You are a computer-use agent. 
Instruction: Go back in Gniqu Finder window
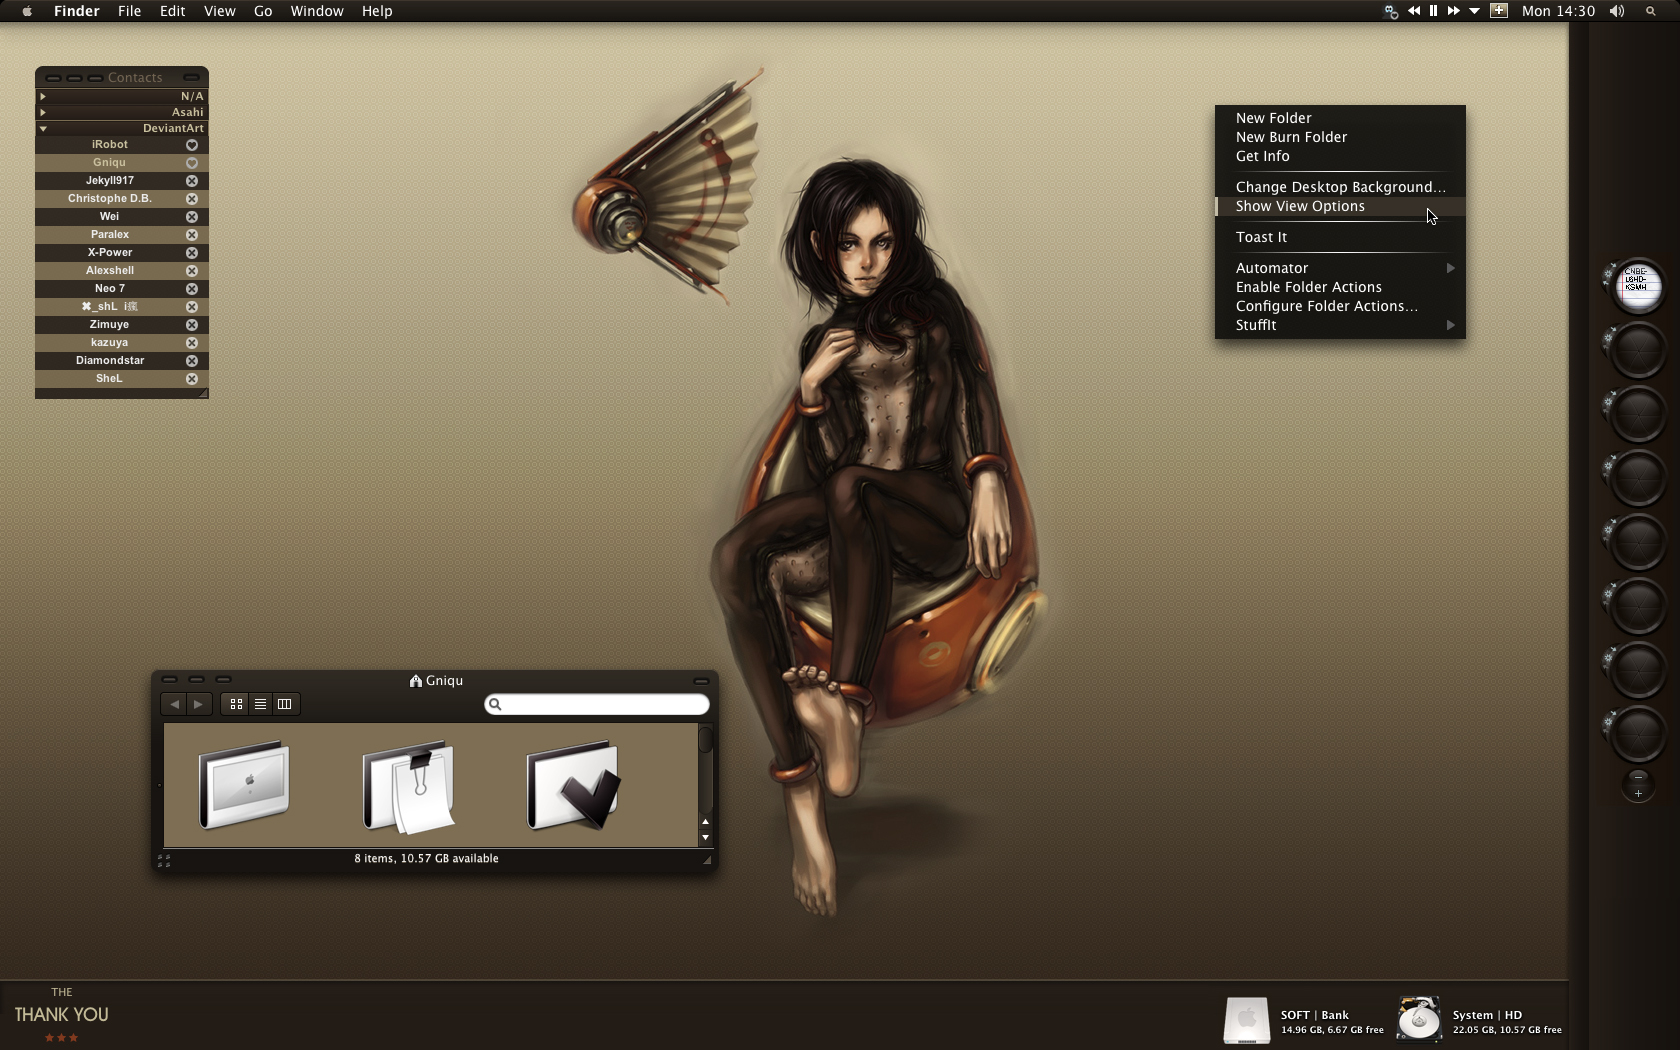(174, 704)
